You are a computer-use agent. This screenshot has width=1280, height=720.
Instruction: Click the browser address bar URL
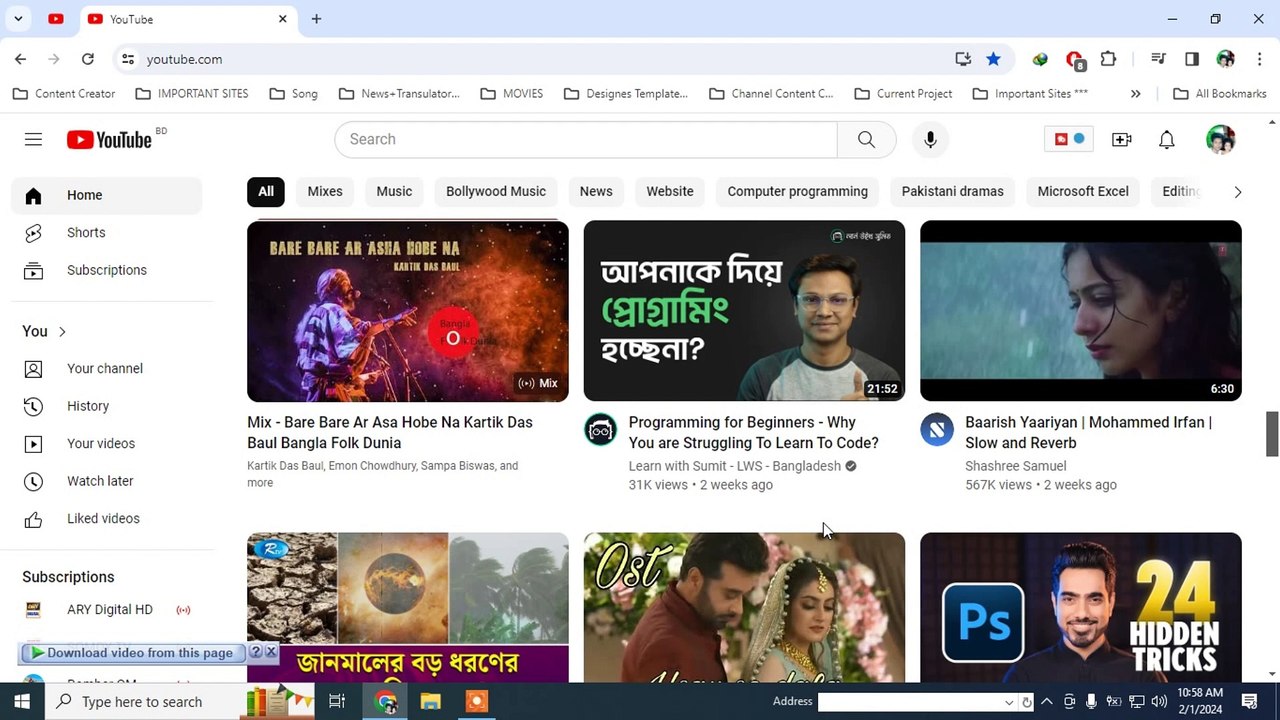pos(184,59)
